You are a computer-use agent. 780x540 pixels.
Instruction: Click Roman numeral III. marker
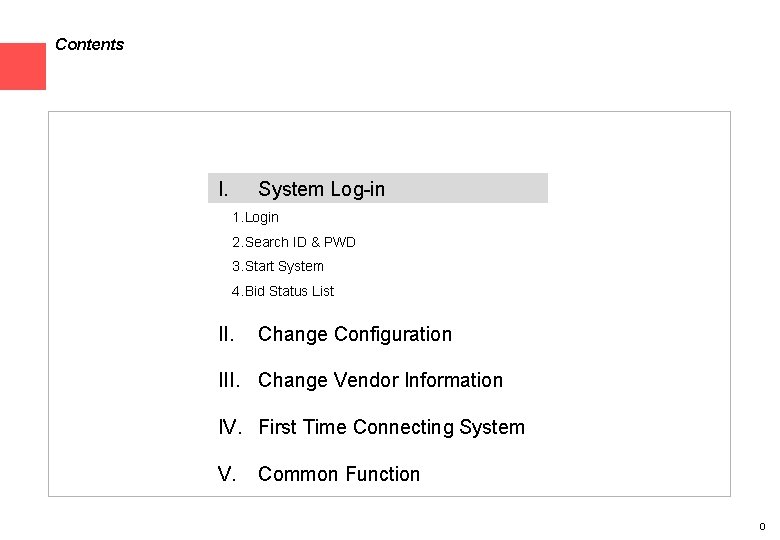click(x=230, y=380)
